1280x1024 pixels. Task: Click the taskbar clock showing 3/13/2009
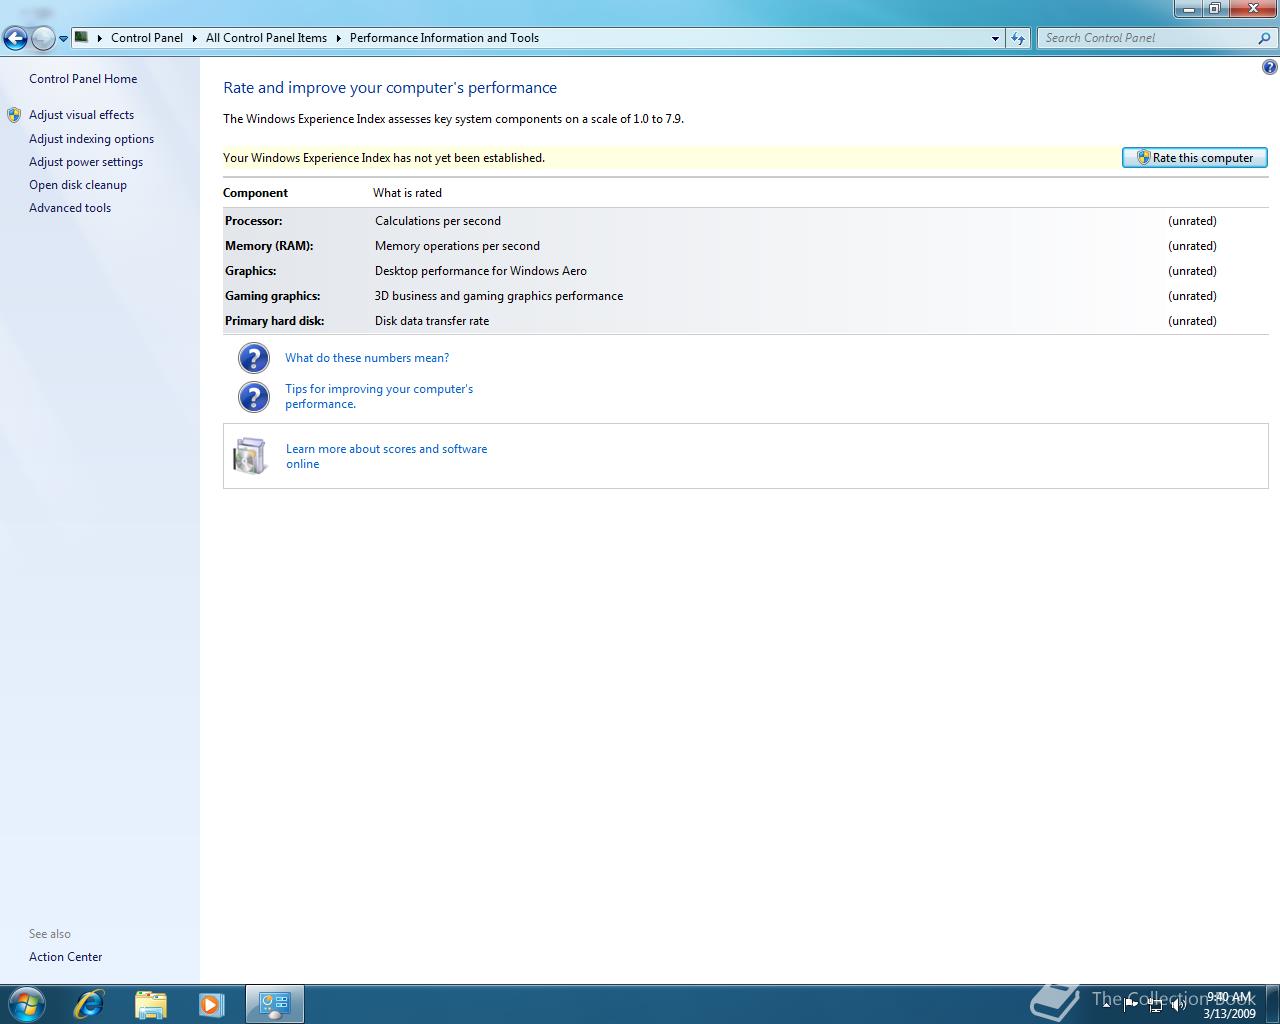[x=1229, y=1005]
